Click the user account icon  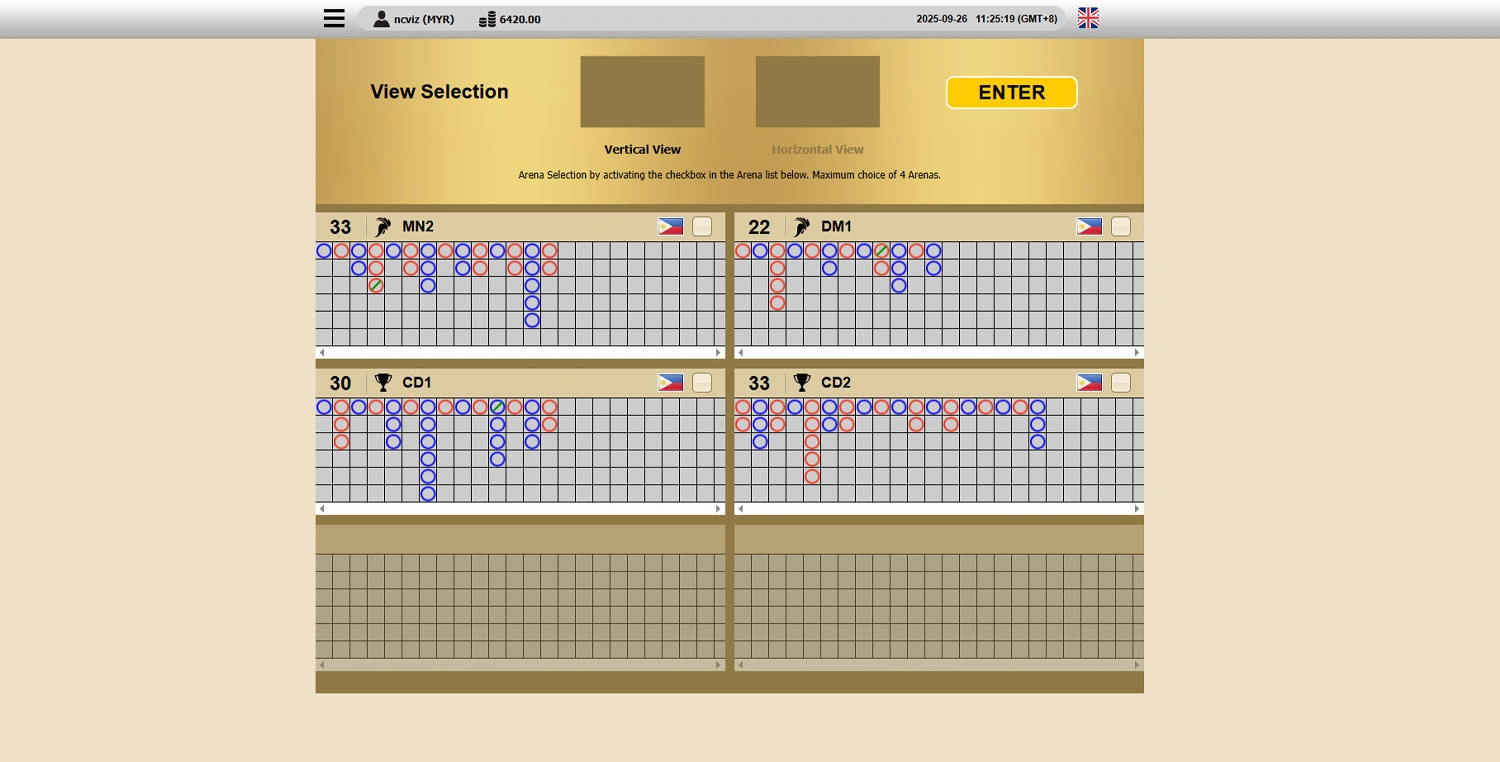381,19
